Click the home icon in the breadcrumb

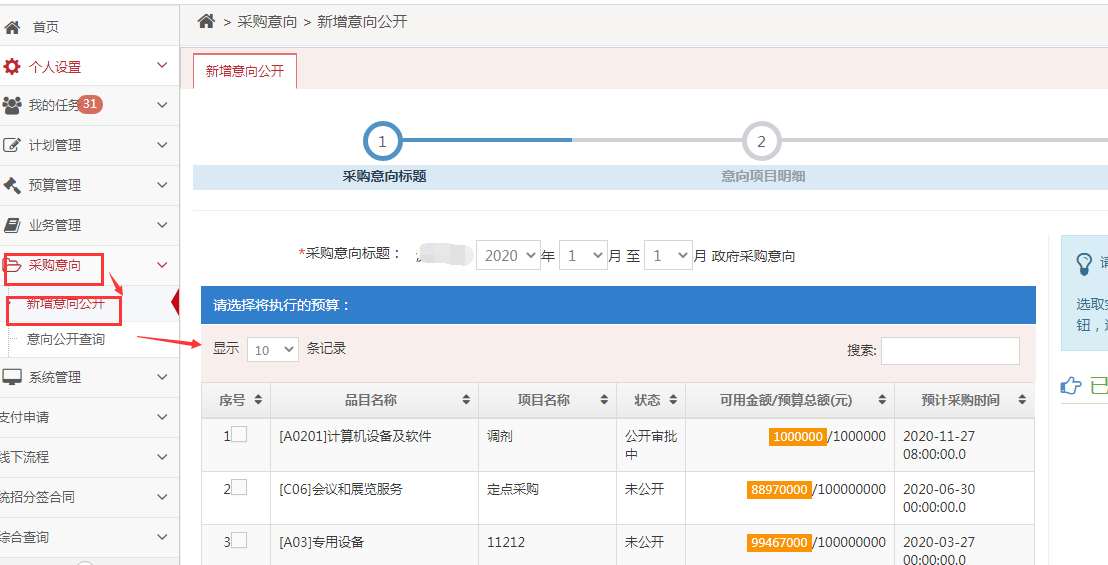click(206, 21)
